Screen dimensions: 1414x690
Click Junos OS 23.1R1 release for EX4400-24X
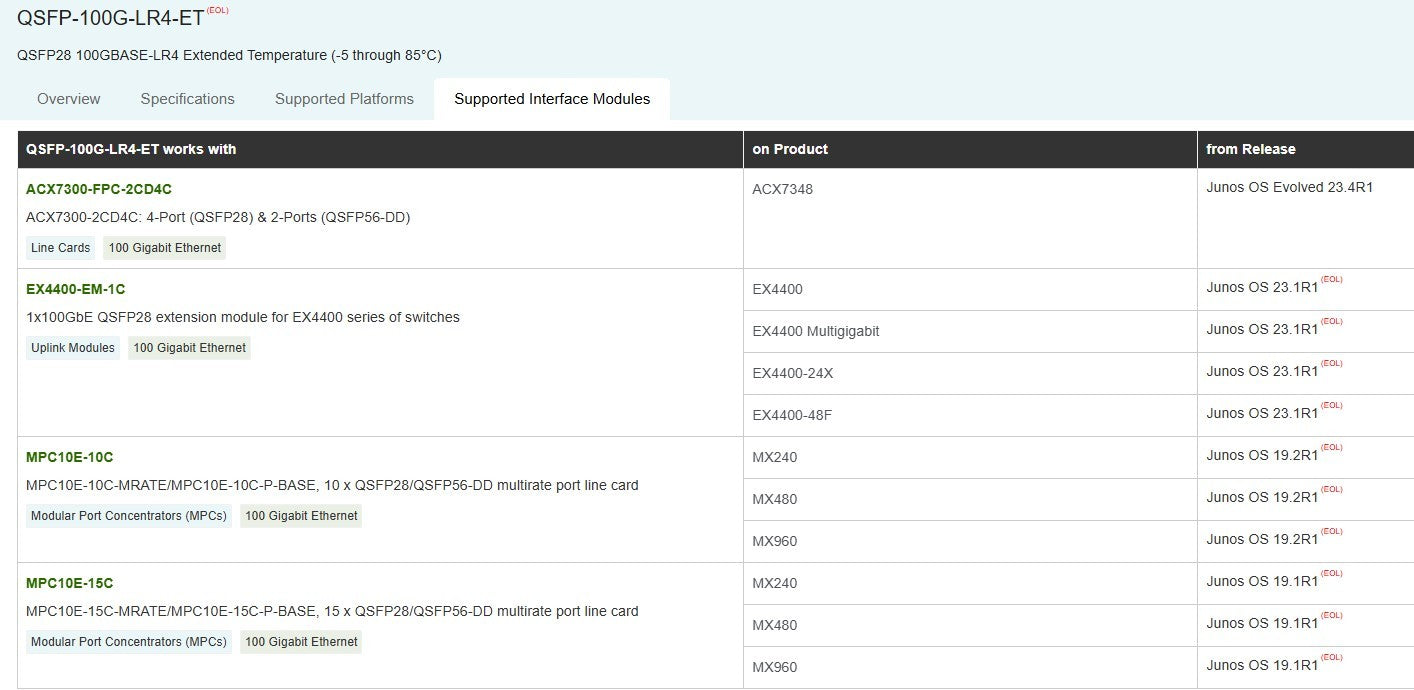[1262, 371]
